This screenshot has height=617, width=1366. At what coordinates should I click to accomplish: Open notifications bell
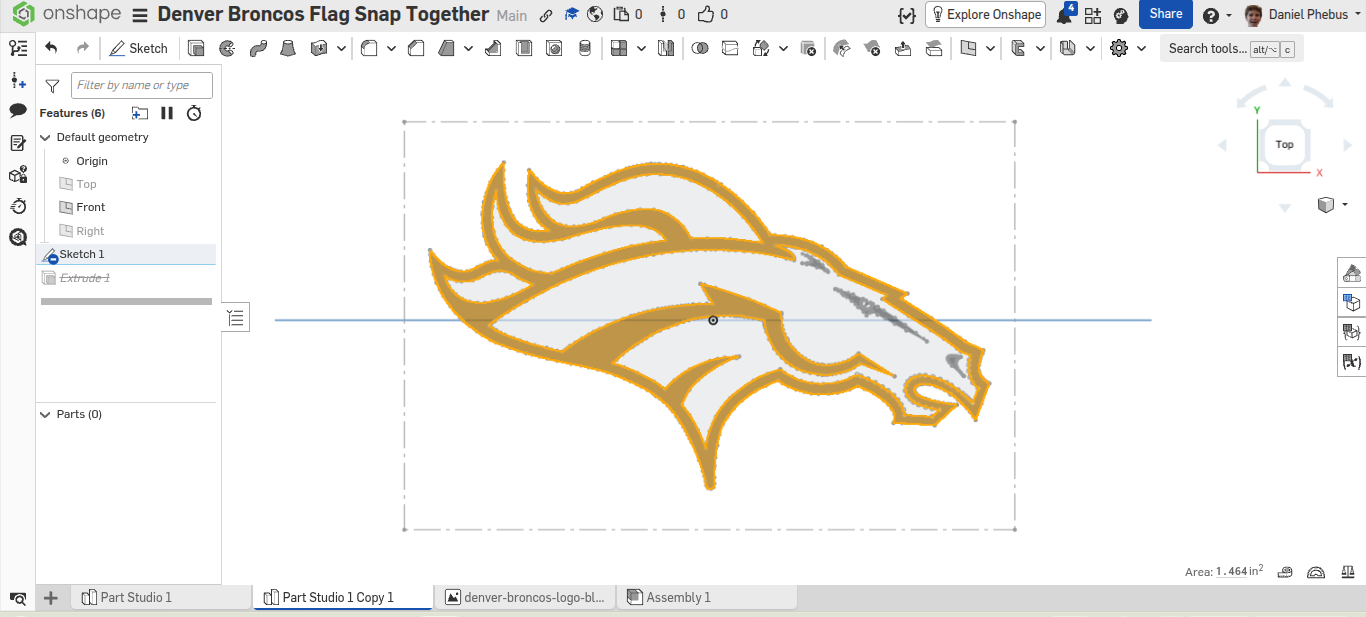(x=1066, y=15)
